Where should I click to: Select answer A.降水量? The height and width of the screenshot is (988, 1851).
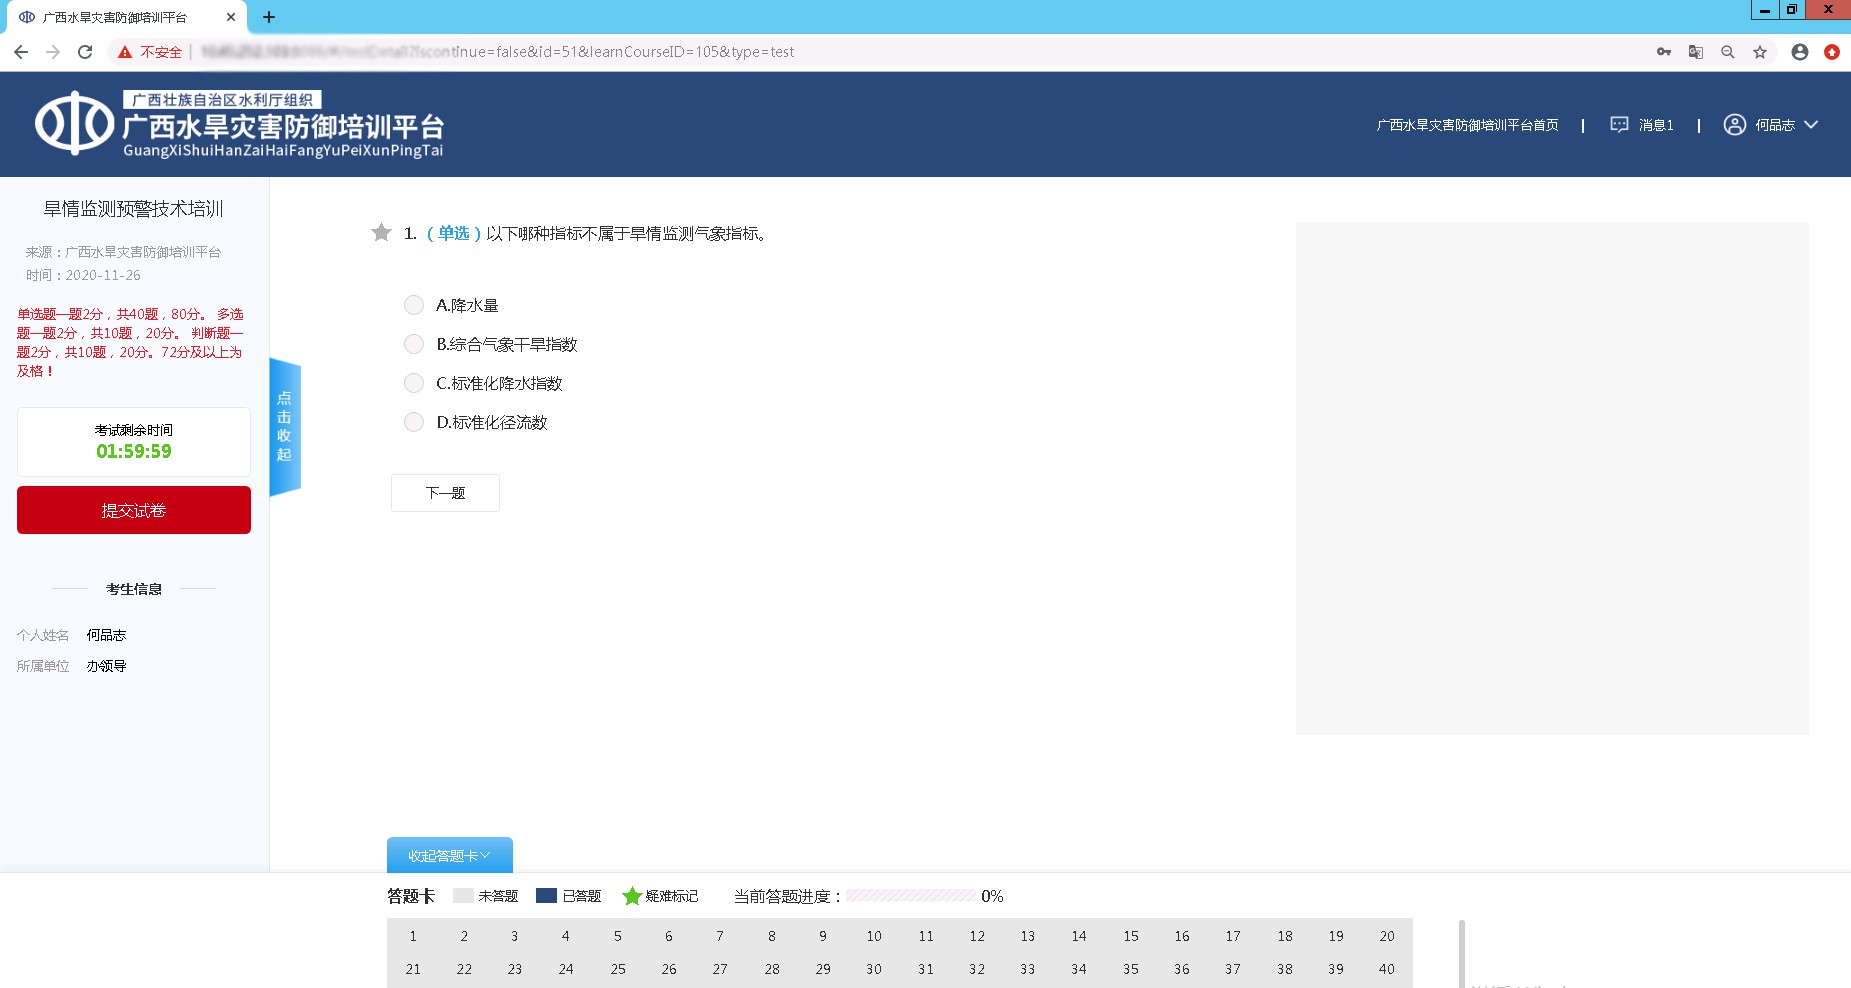click(413, 305)
